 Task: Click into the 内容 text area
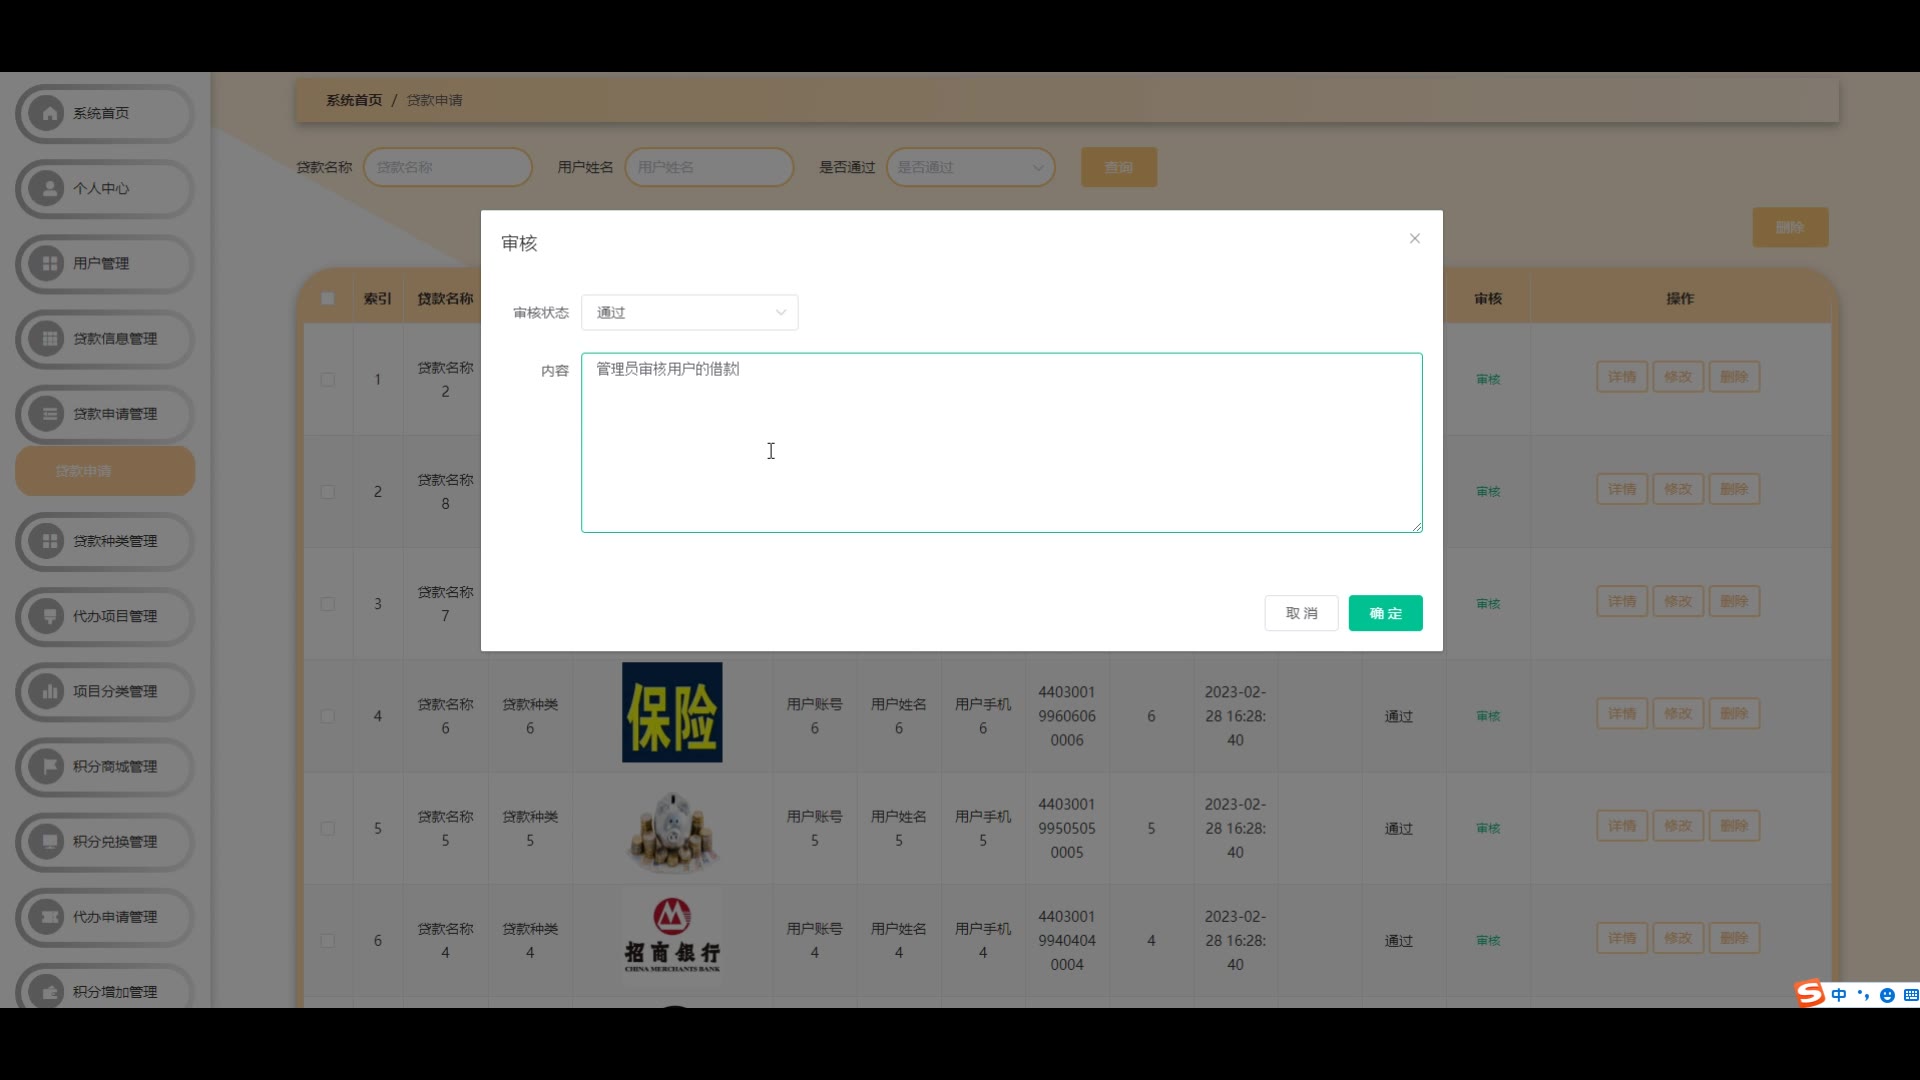(1001, 442)
